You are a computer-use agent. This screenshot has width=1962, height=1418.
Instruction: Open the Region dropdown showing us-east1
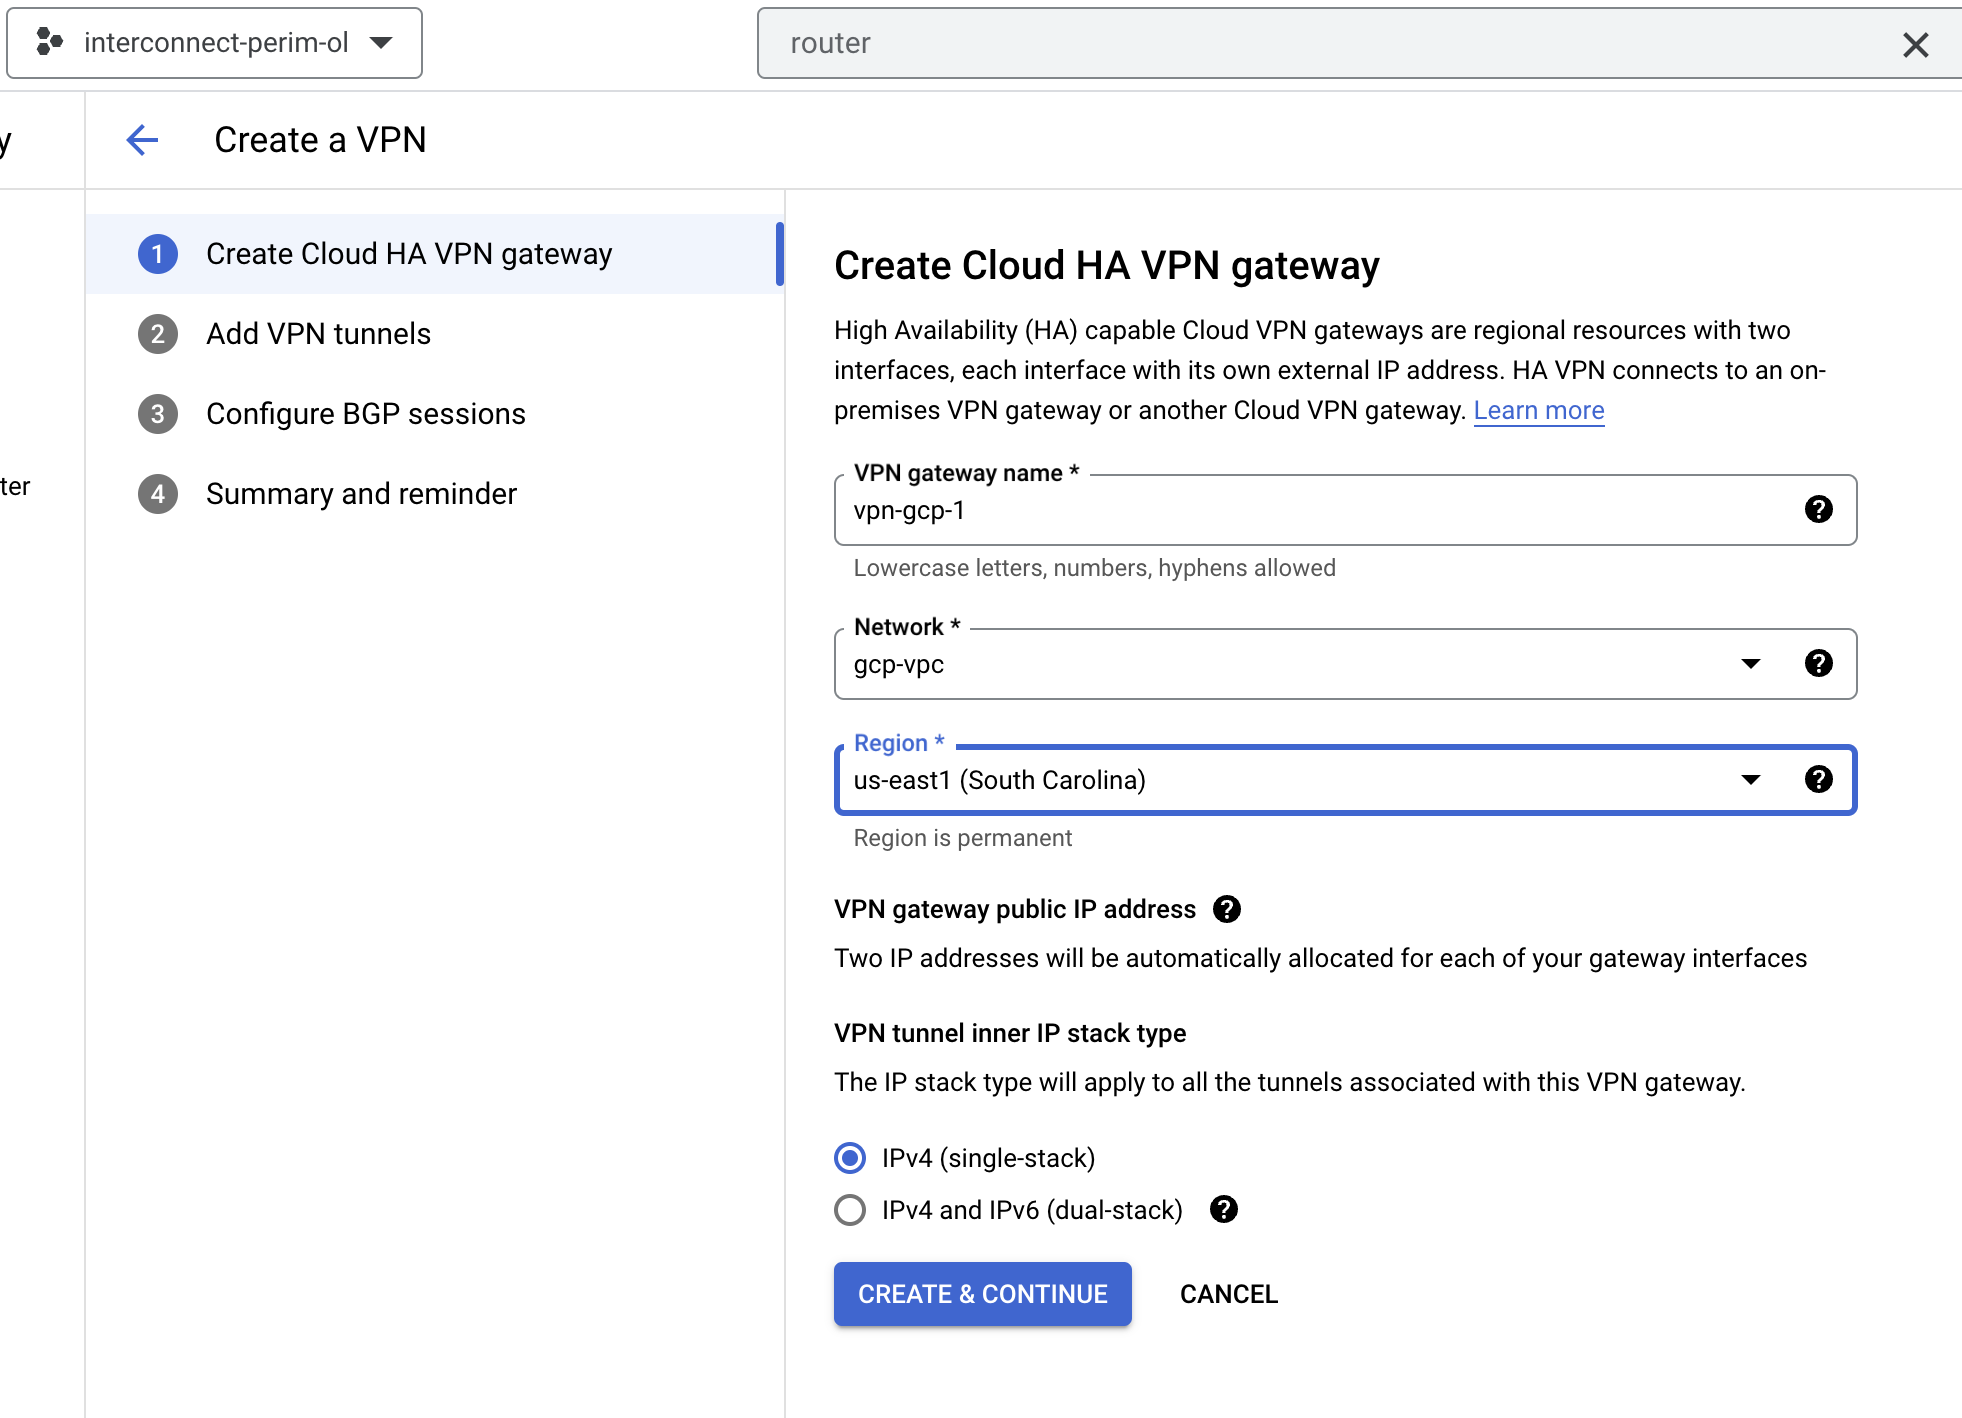[x=1751, y=780]
